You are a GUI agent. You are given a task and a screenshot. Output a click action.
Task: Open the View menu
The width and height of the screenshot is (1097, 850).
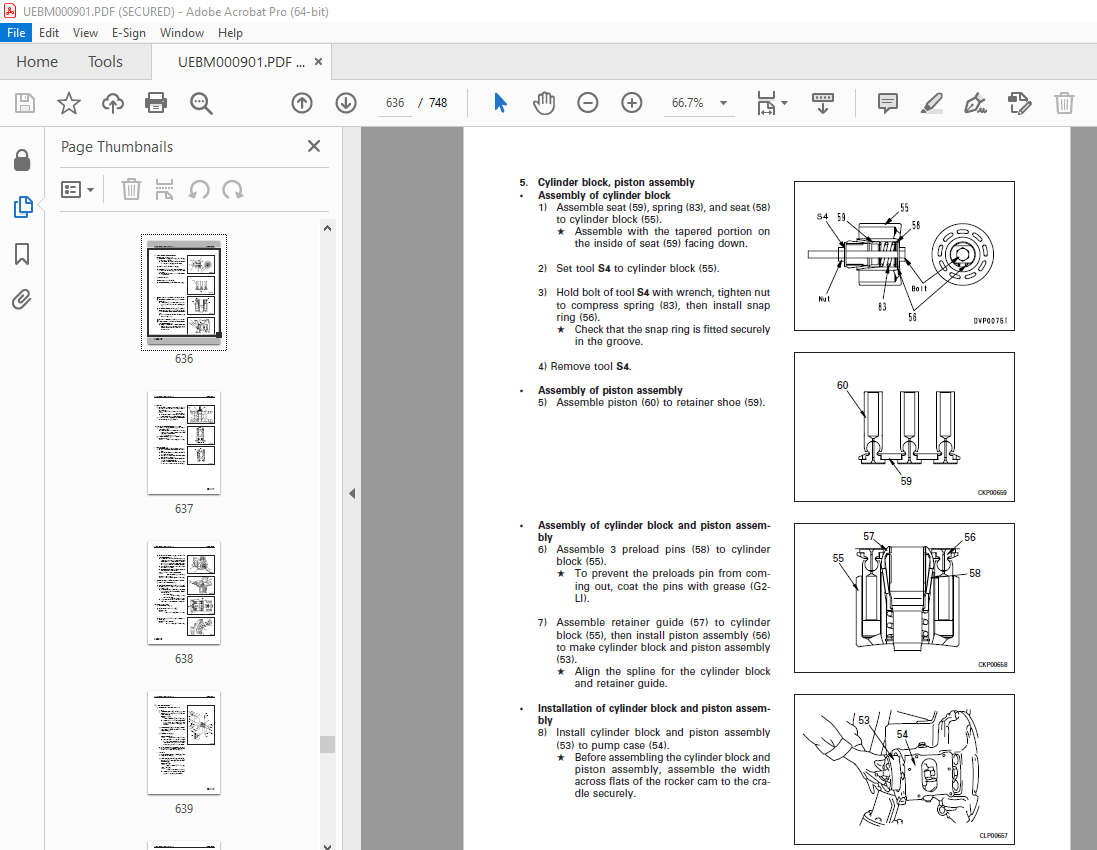coord(85,33)
